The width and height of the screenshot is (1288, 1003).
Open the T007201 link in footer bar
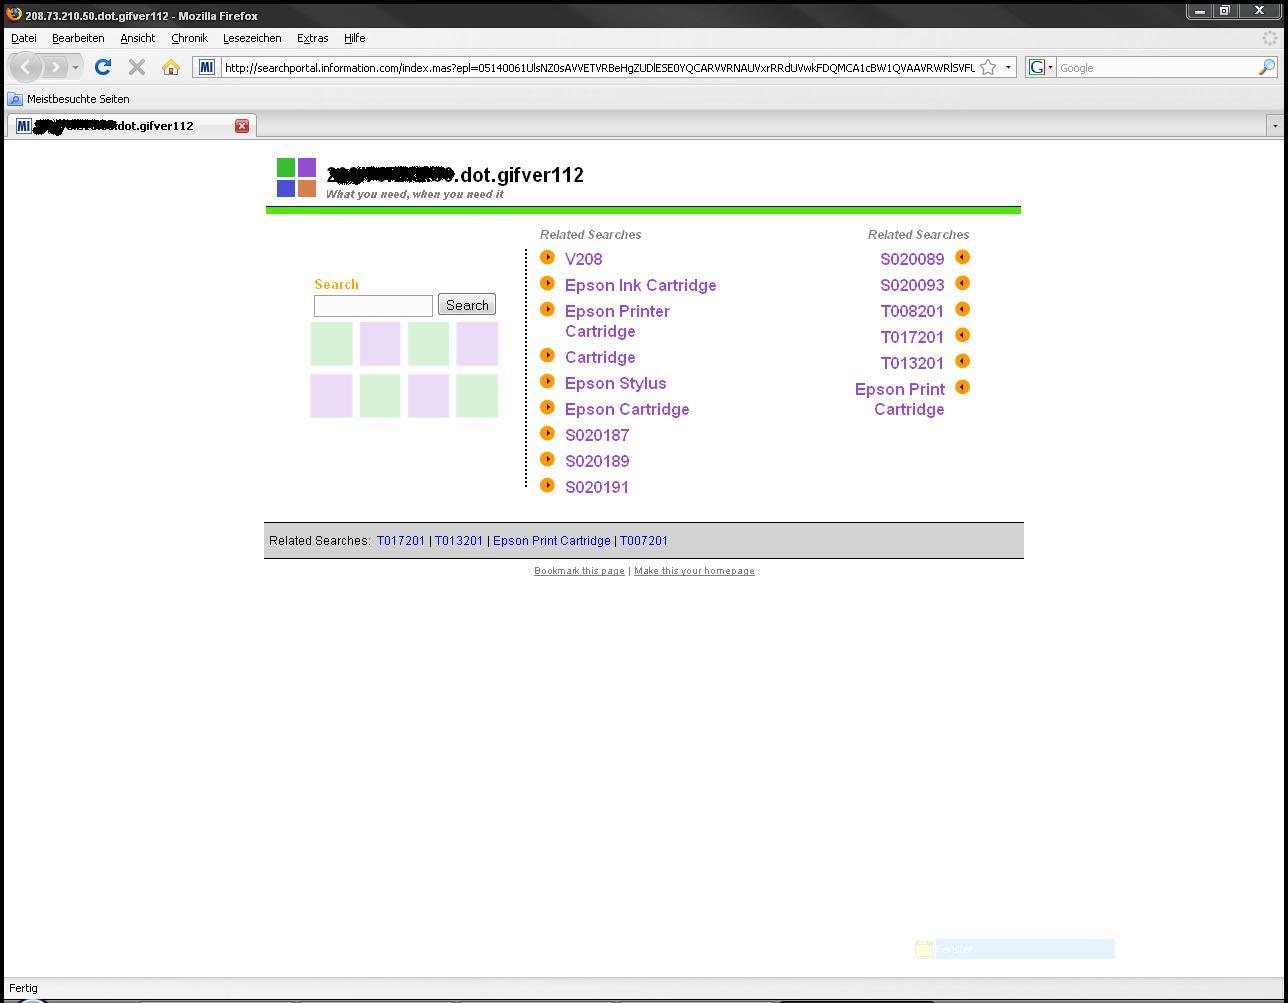pos(644,541)
